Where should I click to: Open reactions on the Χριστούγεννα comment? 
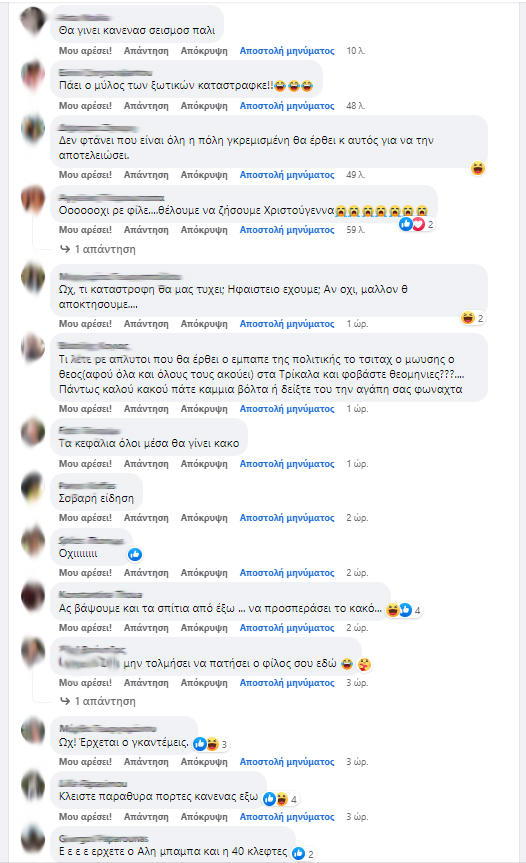(x=417, y=224)
